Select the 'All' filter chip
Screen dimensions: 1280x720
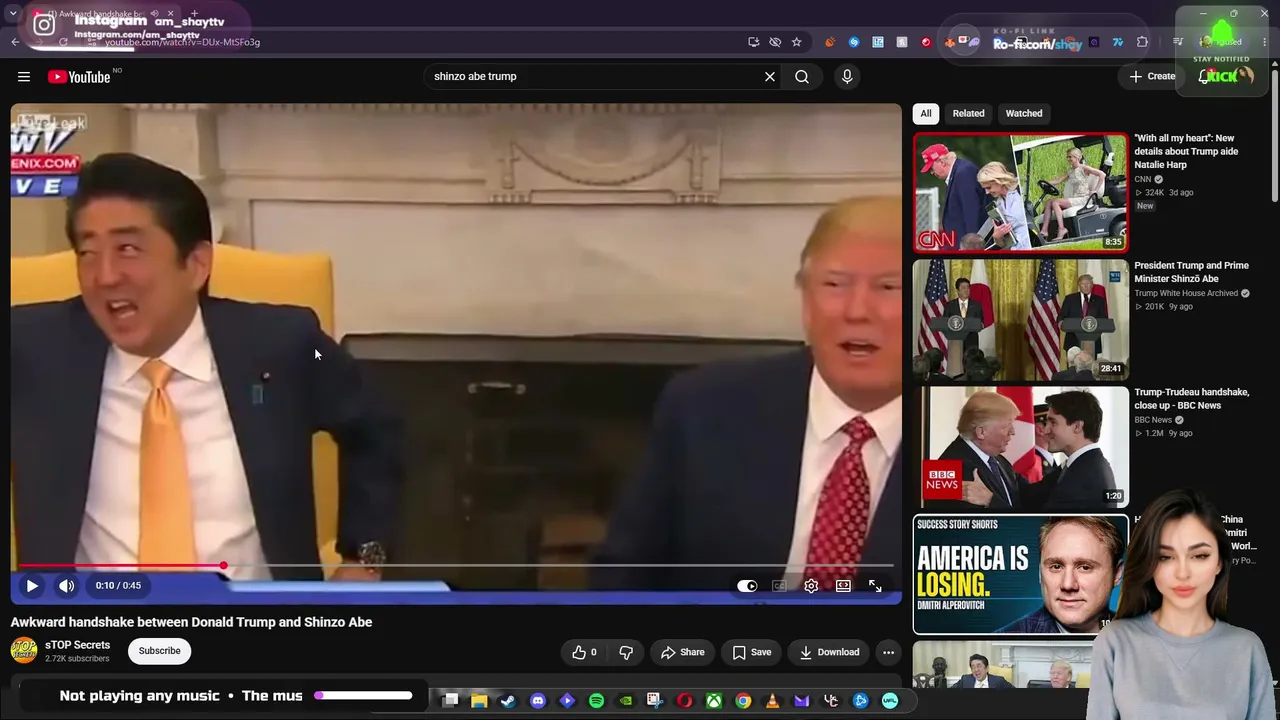926,113
